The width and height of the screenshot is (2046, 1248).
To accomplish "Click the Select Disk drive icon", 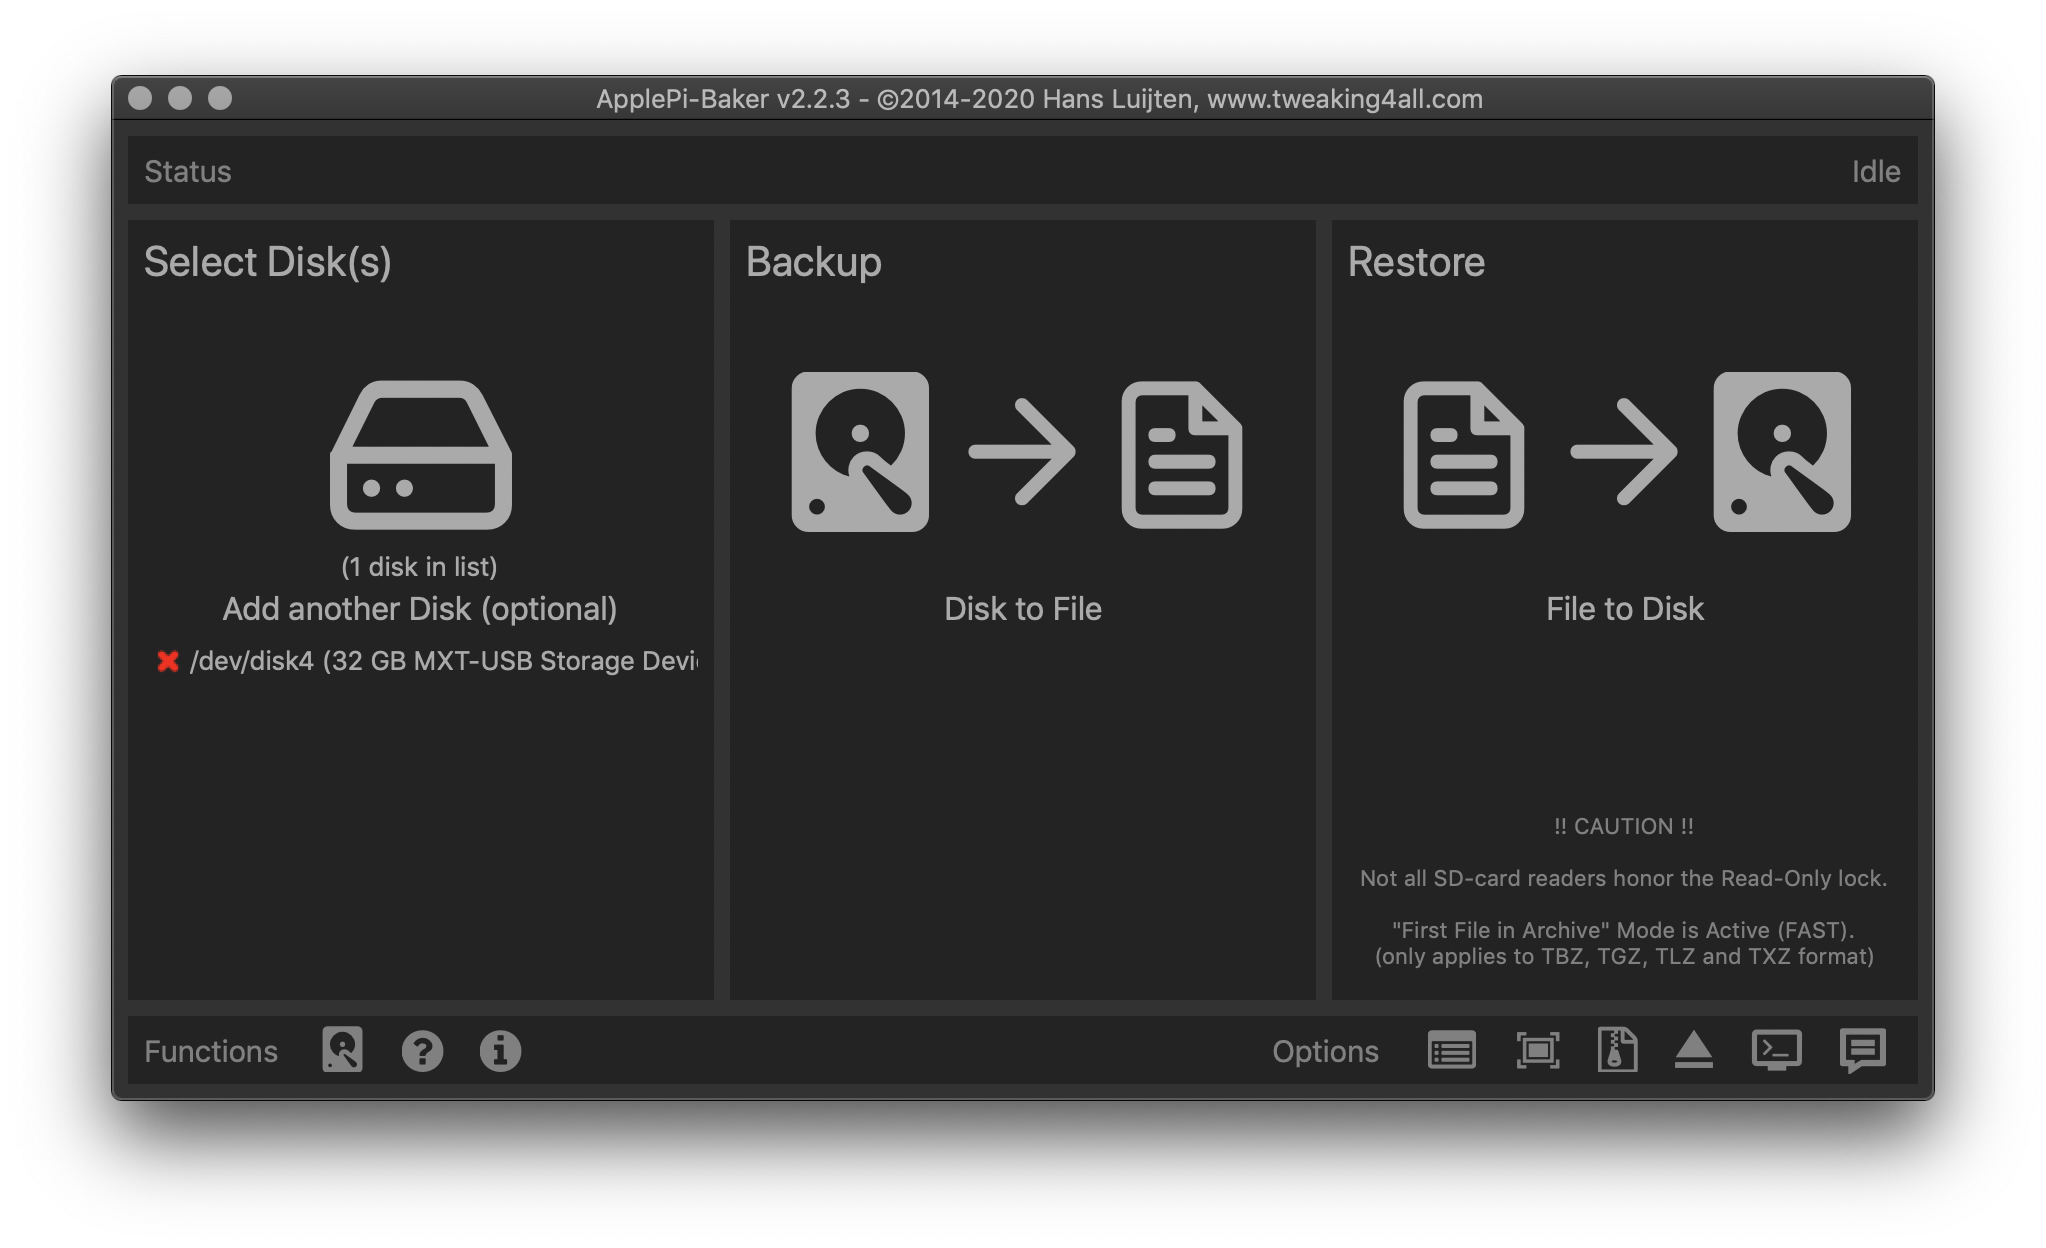I will point(421,454).
